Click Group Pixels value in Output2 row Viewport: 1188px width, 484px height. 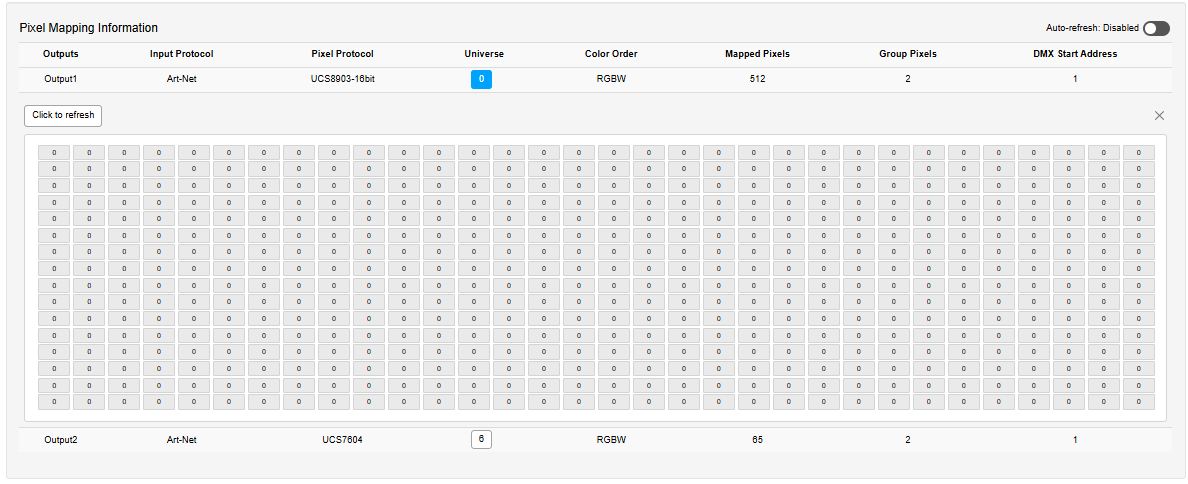tap(908, 439)
